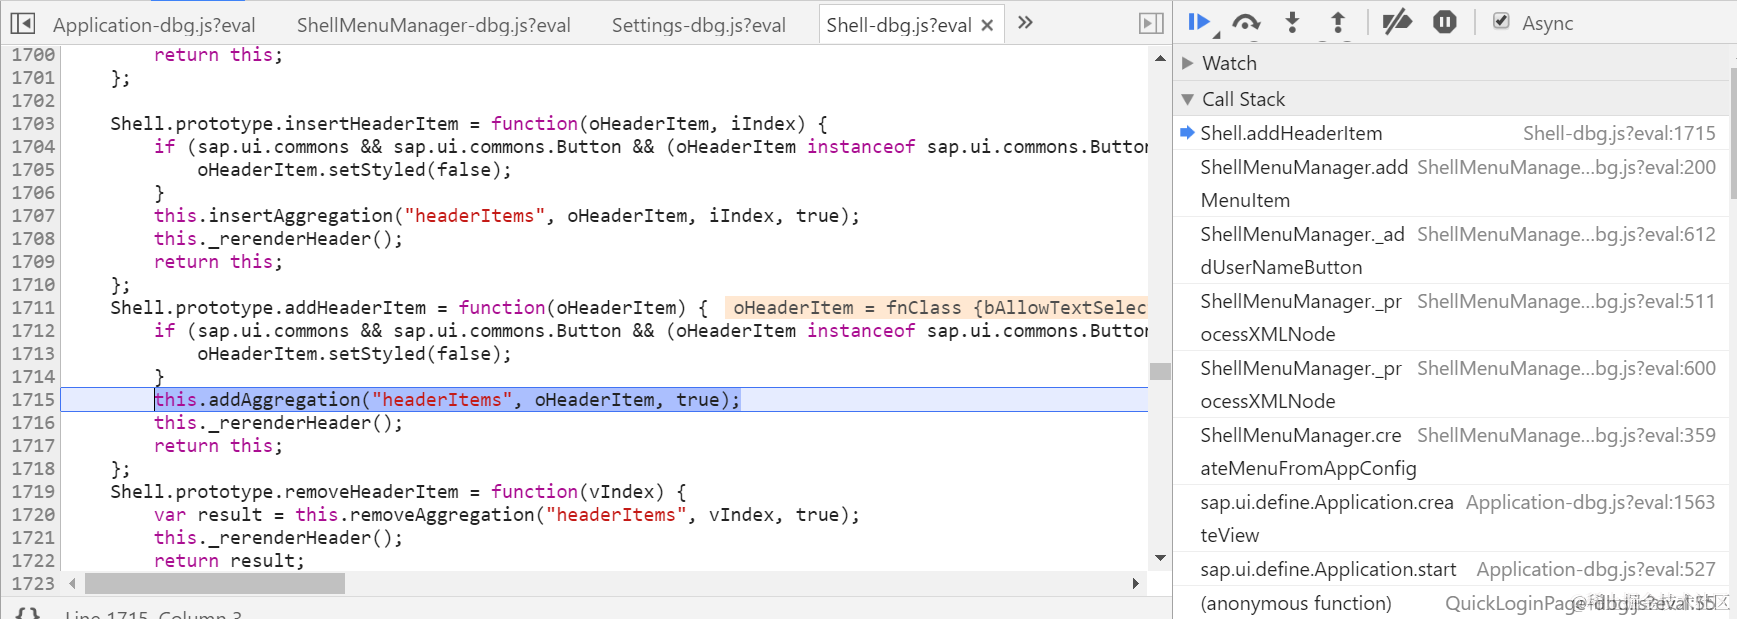Click the horizontal scroll right arrow
Image resolution: width=1737 pixels, height=619 pixels.
click(x=1136, y=583)
